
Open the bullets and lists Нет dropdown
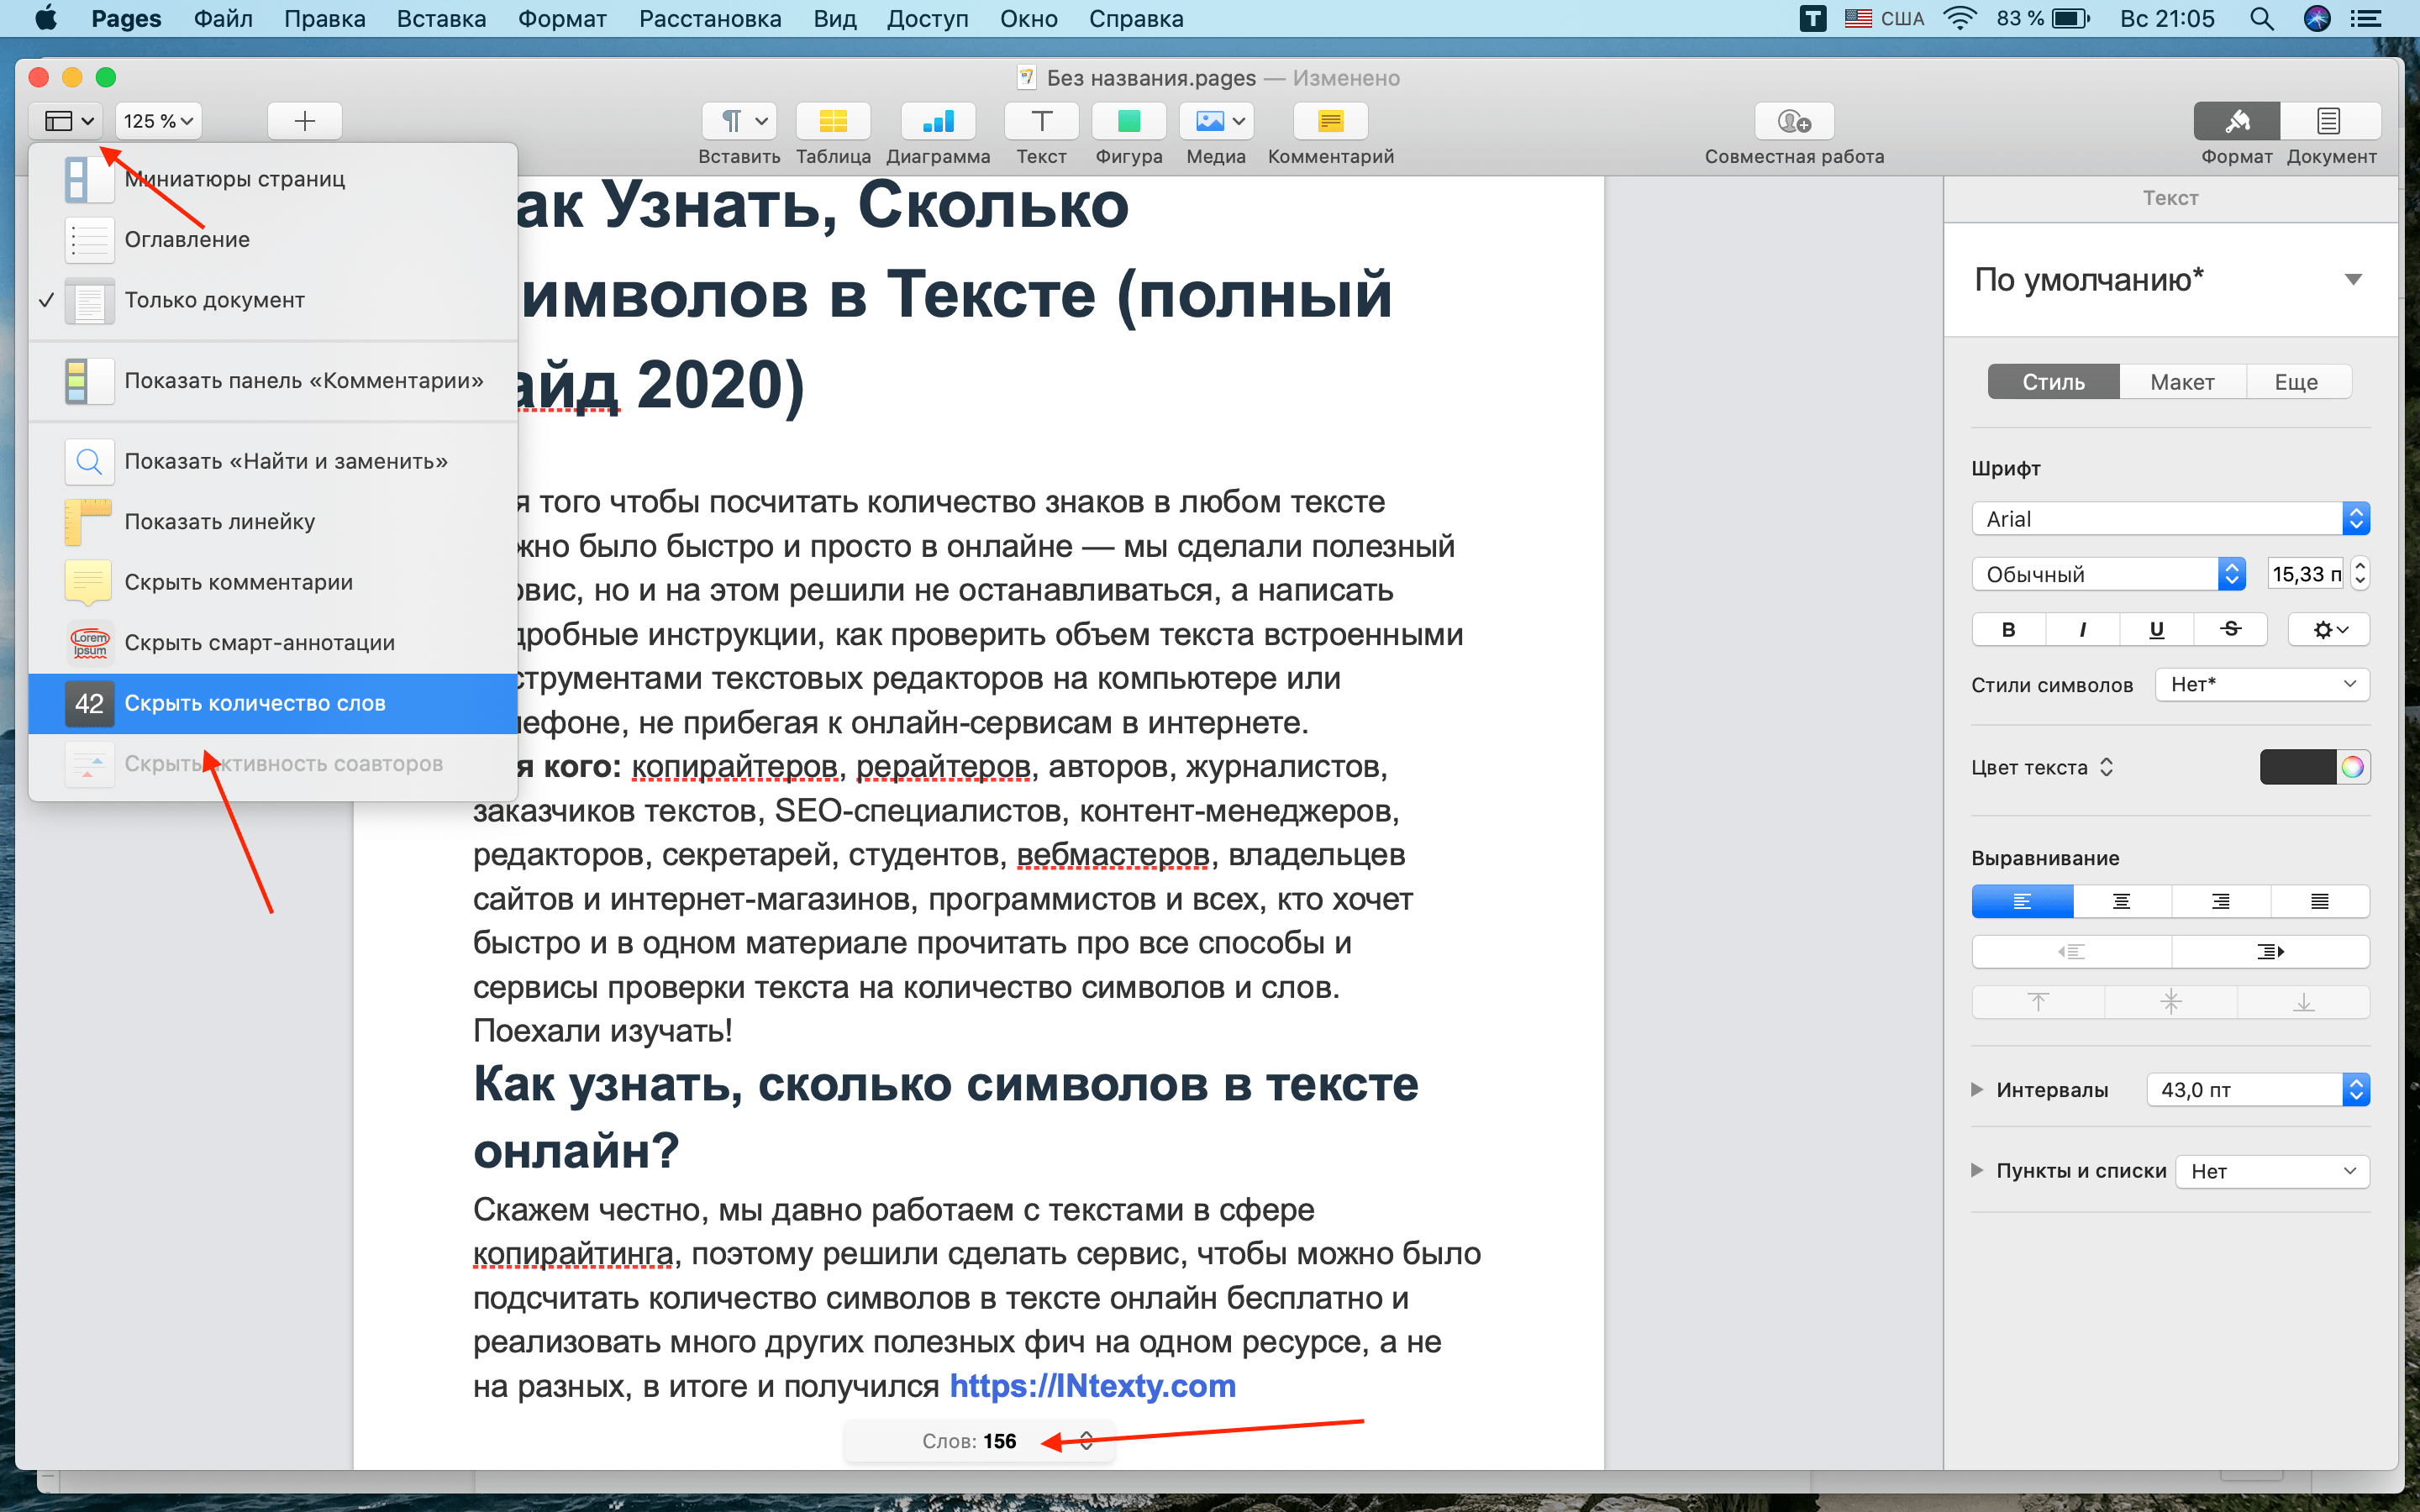tap(2272, 1171)
